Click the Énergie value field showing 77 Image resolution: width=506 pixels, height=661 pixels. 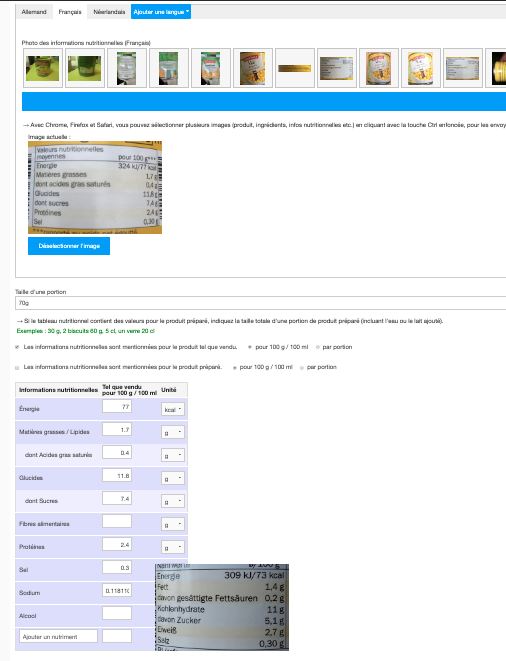(117, 406)
